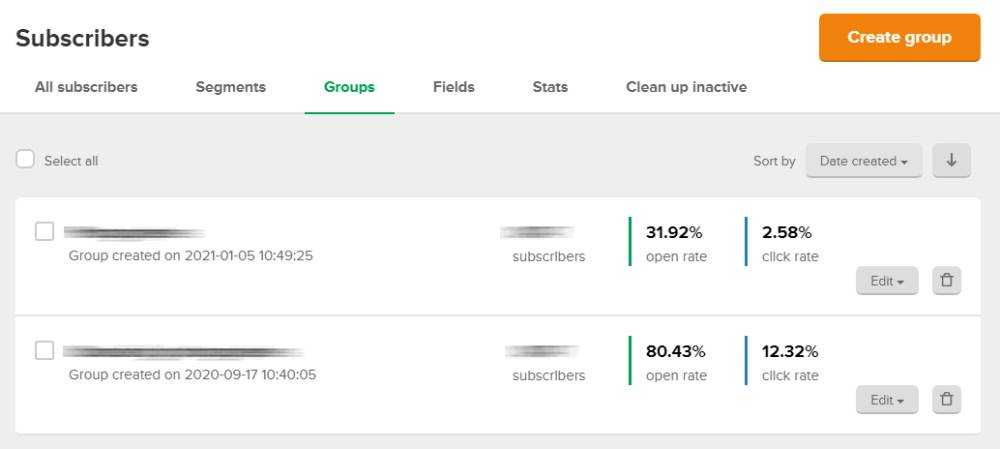The height and width of the screenshot is (449, 1000).
Task: Expand Edit menu for the 31.92% open rate group
Action: (x=887, y=281)
